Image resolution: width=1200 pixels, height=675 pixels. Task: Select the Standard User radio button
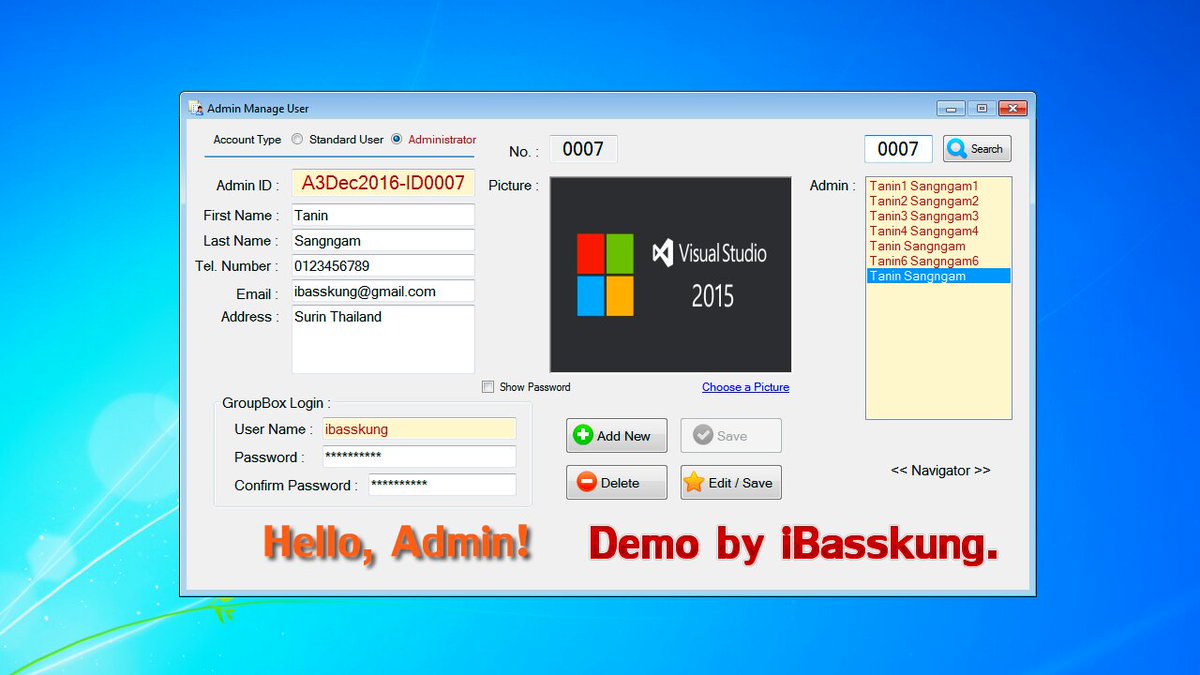297,140
